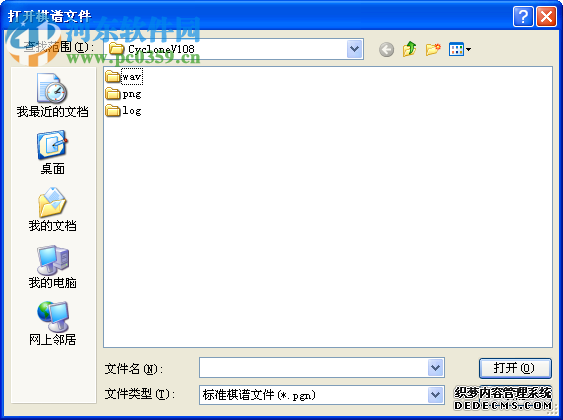Click into the 文件名 text field
The width and height of the screenshot is (563, 420).
pos(313,368)
